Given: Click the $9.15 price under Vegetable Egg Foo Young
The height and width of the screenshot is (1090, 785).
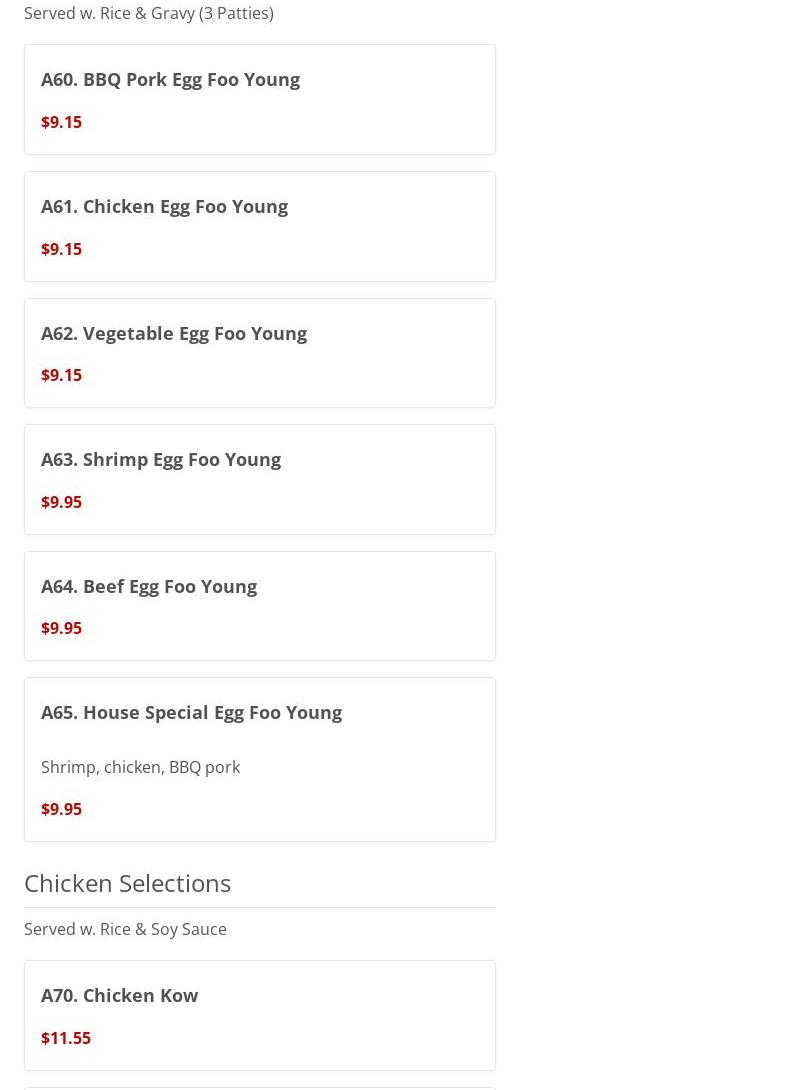Looking at the screenshot, I should tap(61, 375).
